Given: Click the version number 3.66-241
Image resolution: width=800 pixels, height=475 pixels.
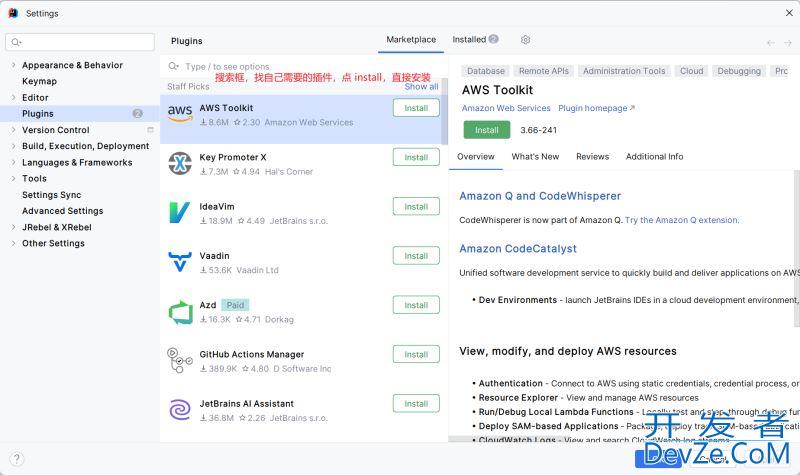Looking at the screenshot, I should (538, 130).
